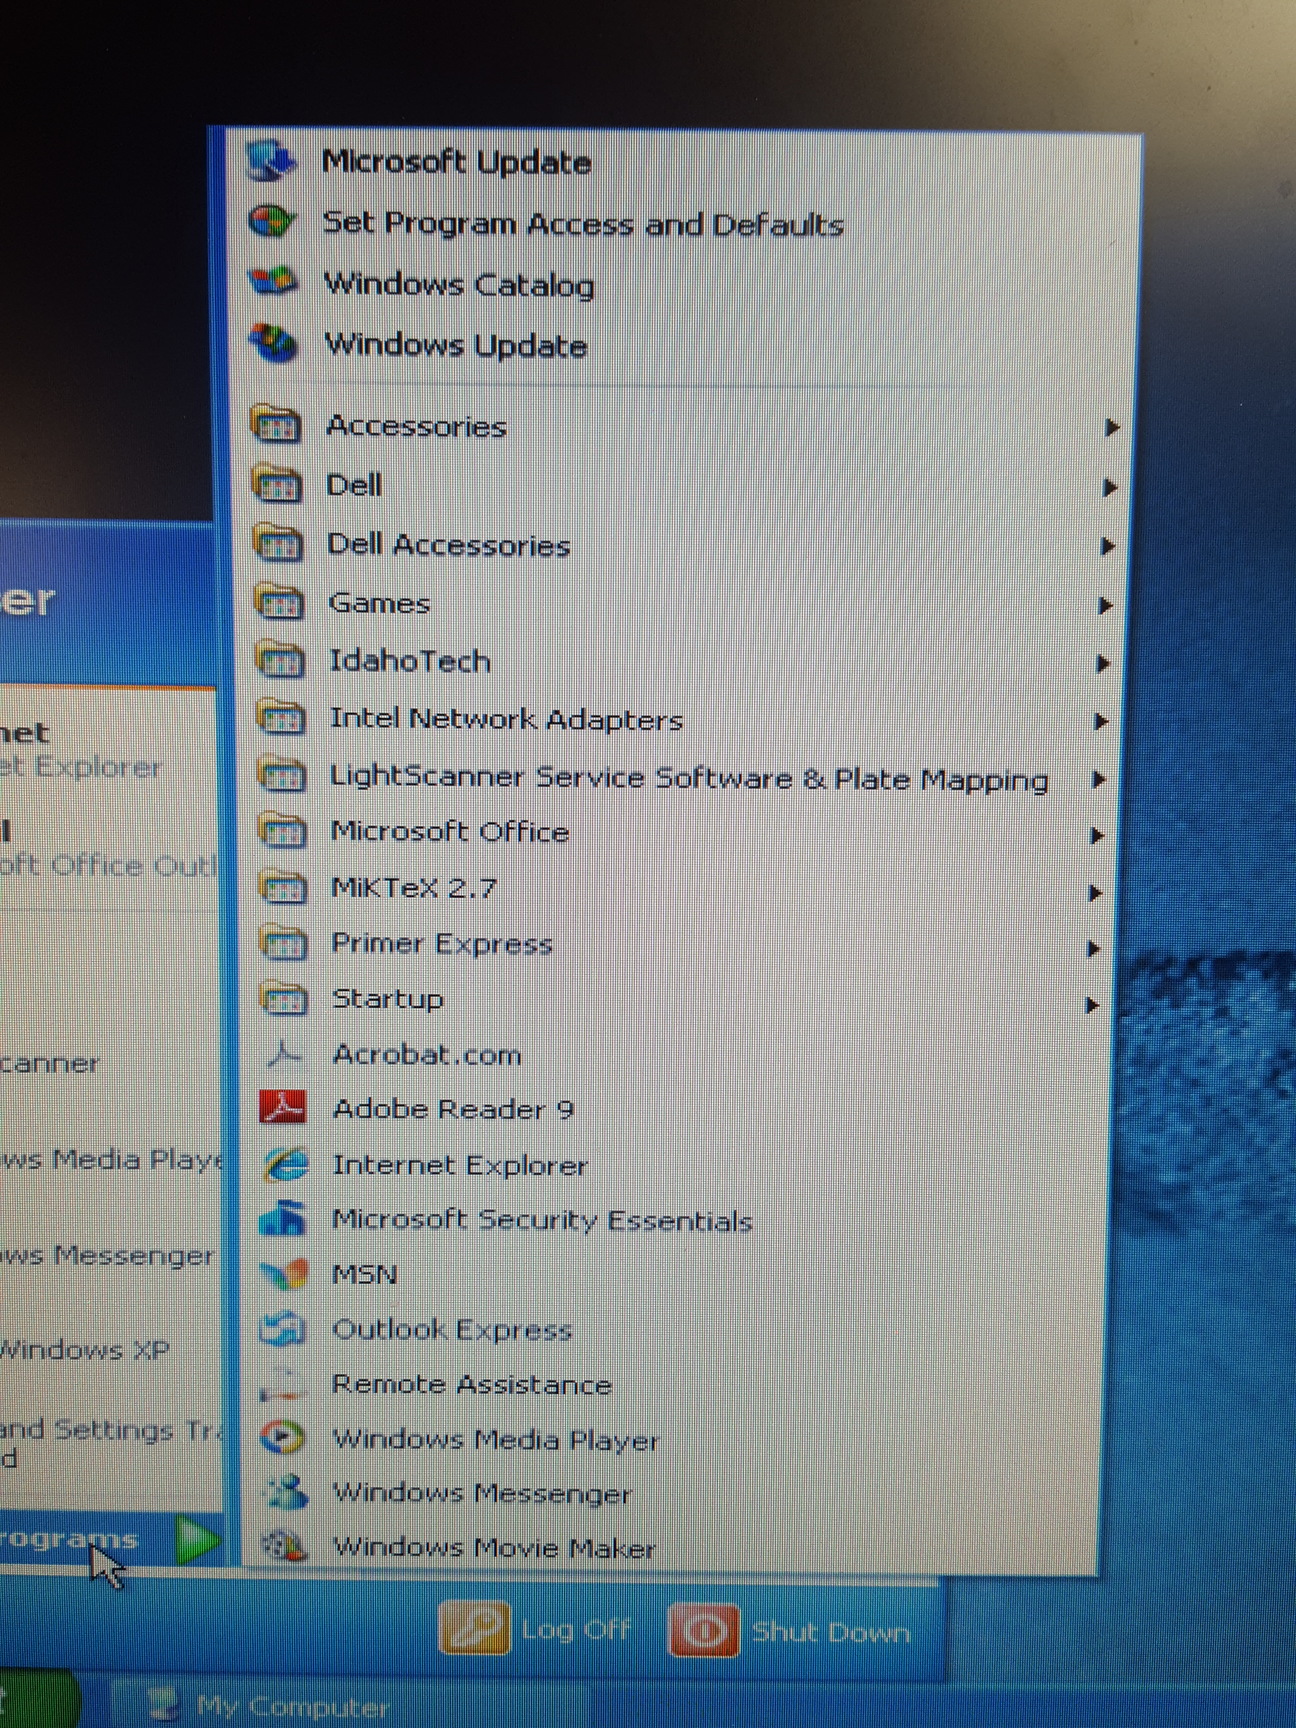This screenshot has width=1296, height=1728.
Task: Expand the Primer Express submenu arrow
Action: pyautogui.click(x=1094, y=949)
